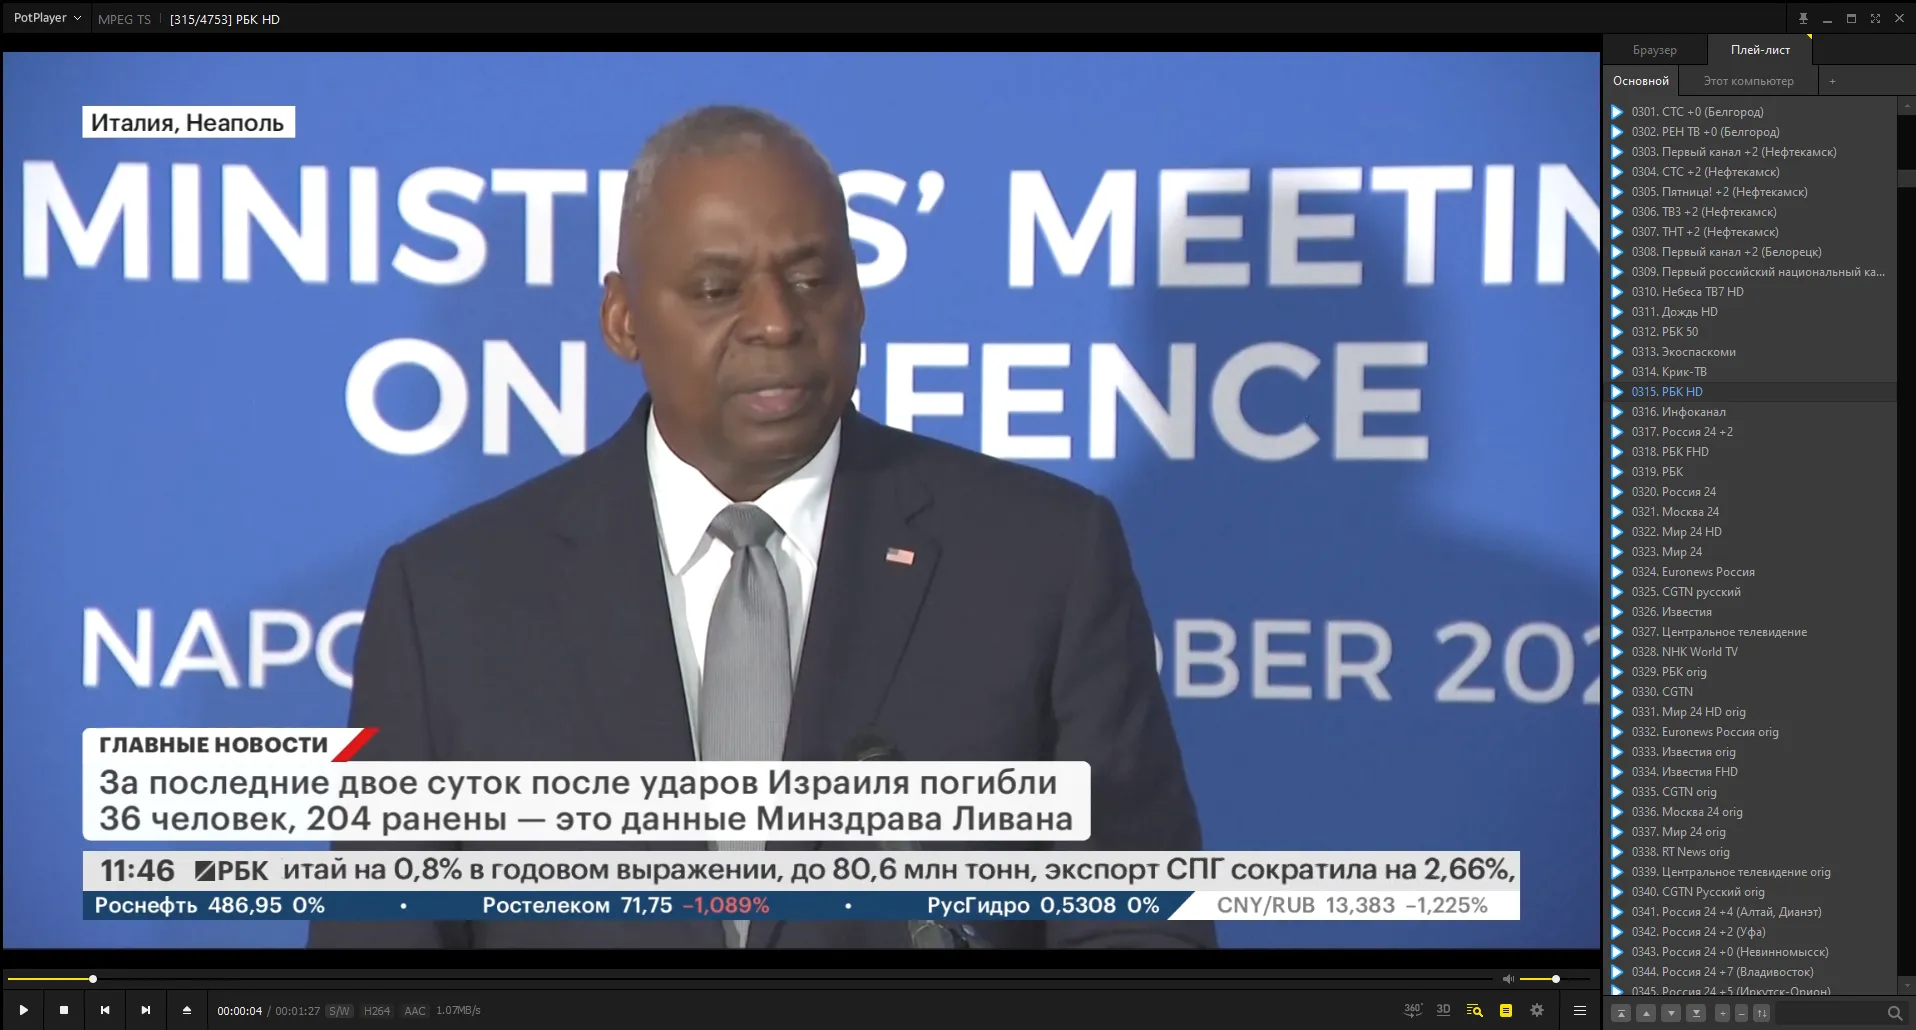Select playlist item 0314. Крик-ТВ
The height and width of the screenshot is (1030, 1916).
(1750, 372)
